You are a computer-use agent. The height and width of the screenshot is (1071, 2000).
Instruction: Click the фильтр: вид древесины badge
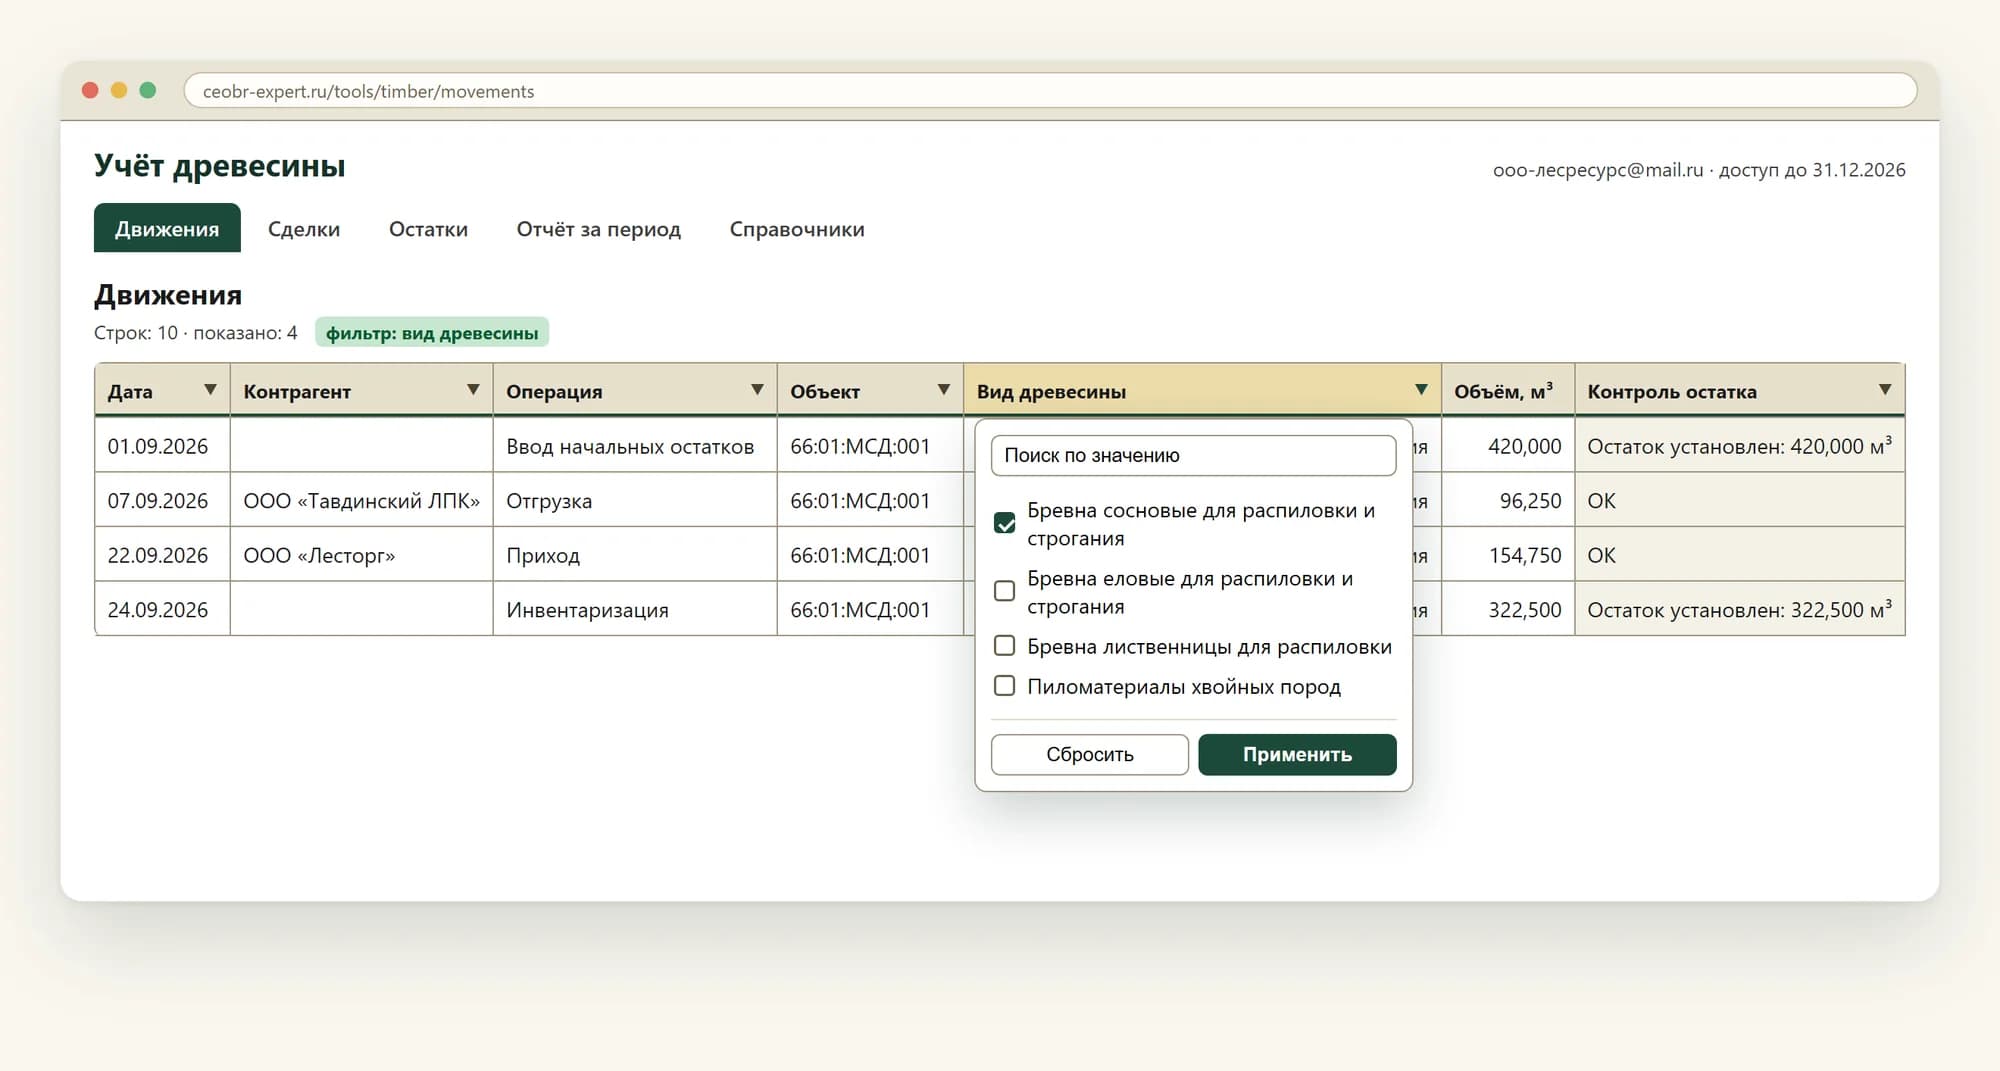point(432,333)
